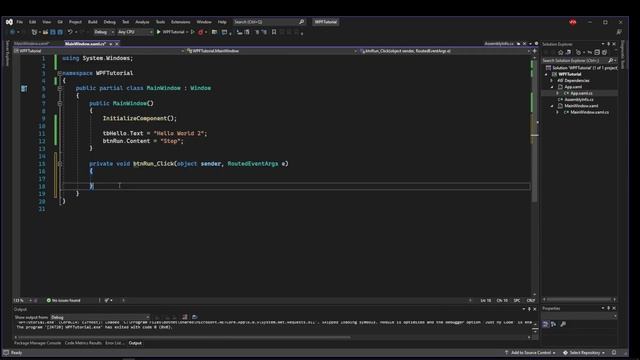Open the Debug menu
The height and width of the screenshot is (360, 640).
point(109,22)
